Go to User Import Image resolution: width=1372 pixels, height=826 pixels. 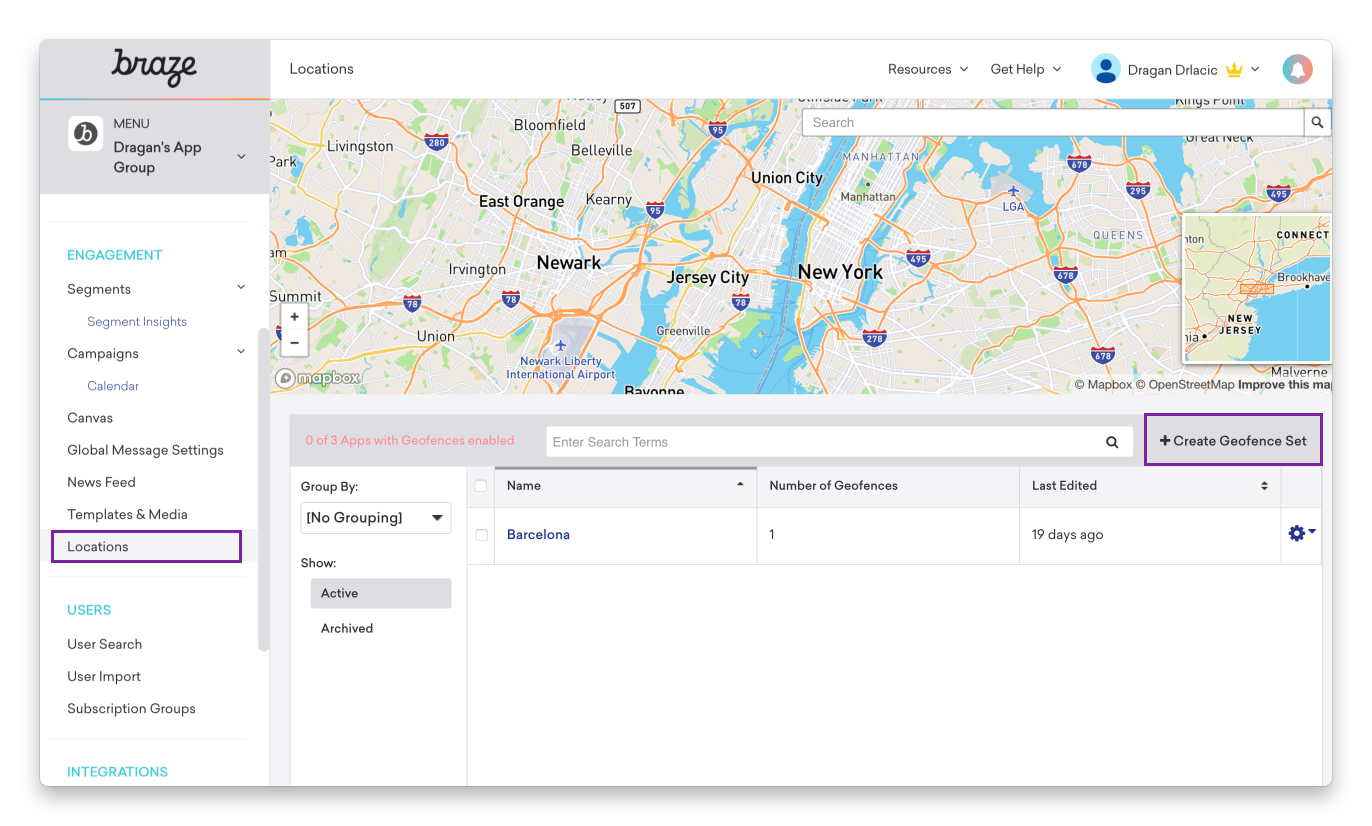tap(104, 676)
